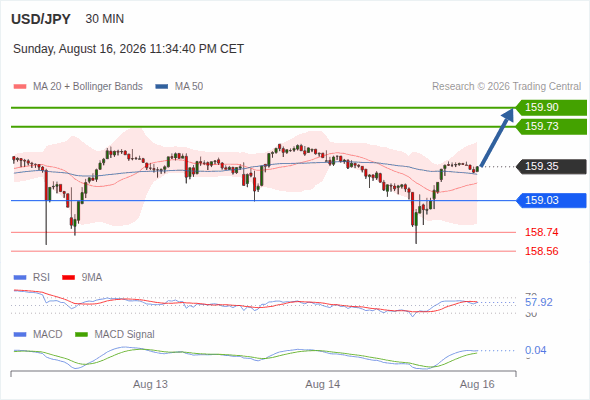Click the USD/JPY pair title
The image size is (590, 400).
41,19
